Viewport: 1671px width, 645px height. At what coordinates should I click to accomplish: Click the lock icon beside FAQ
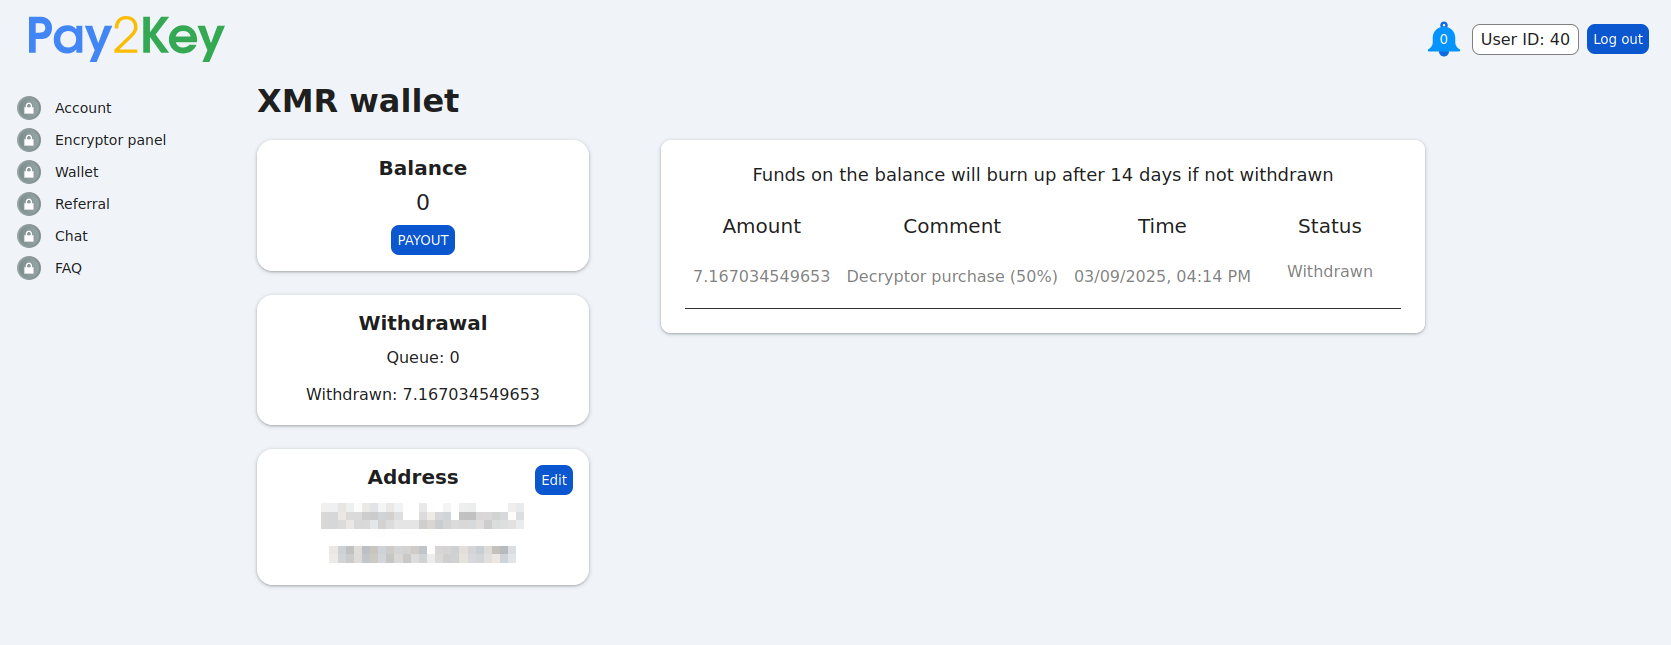(29, 268)
